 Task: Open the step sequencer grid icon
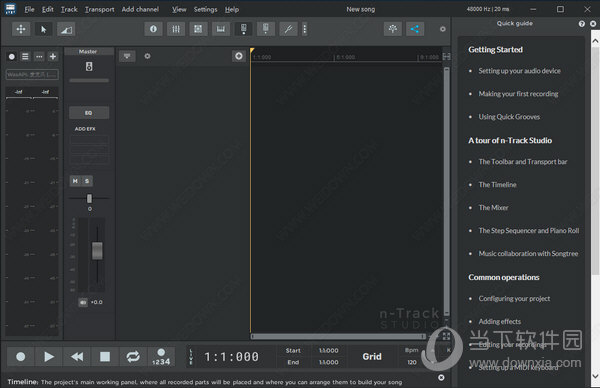pyautogui.click(x=198, y=29)
